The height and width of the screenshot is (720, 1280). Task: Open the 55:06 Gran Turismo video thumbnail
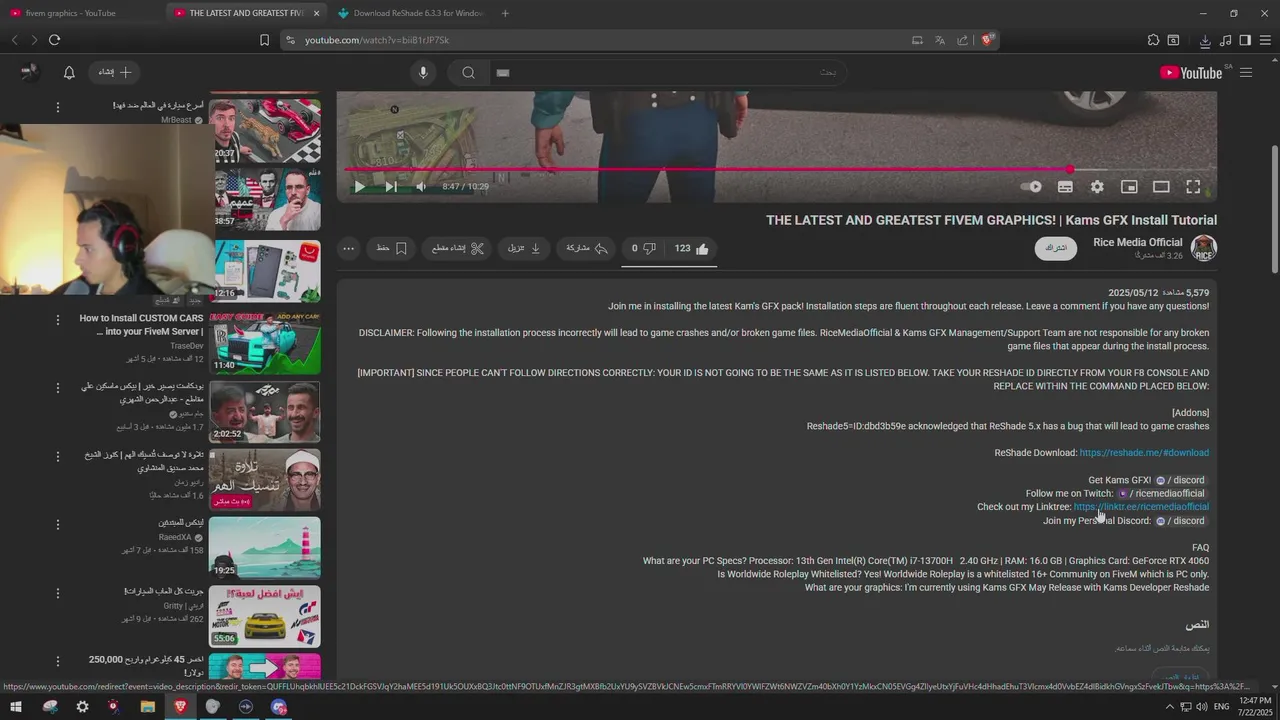265,615
